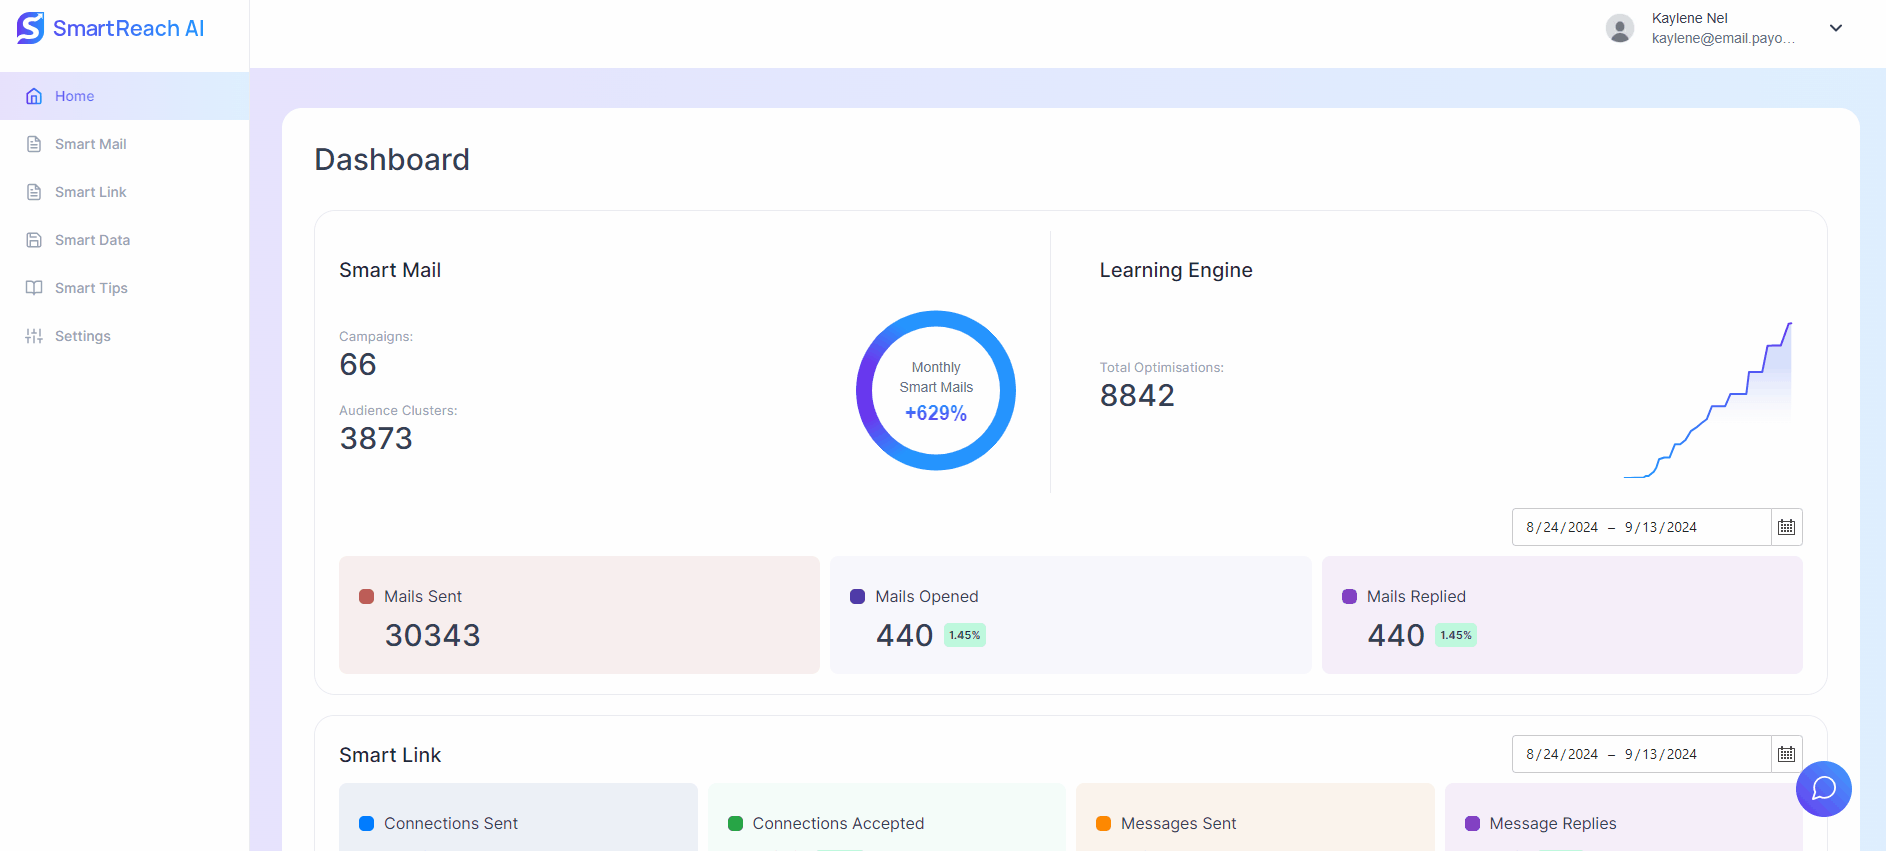This screenshot has height=851, width=1886.
Task: Click the Messages Sent orange dot
Action: coord(1103,823)
